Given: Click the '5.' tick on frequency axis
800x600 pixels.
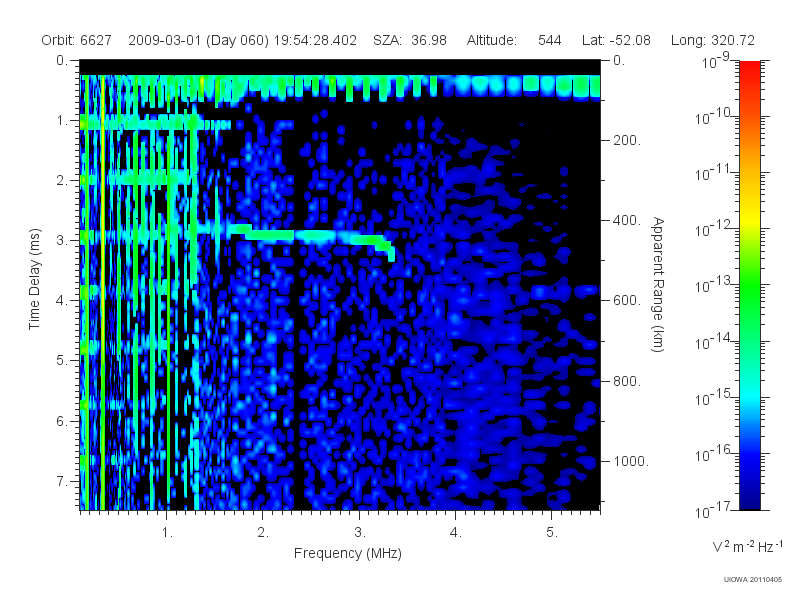Looking at the screenshot, I should click(x=552, y=533).
